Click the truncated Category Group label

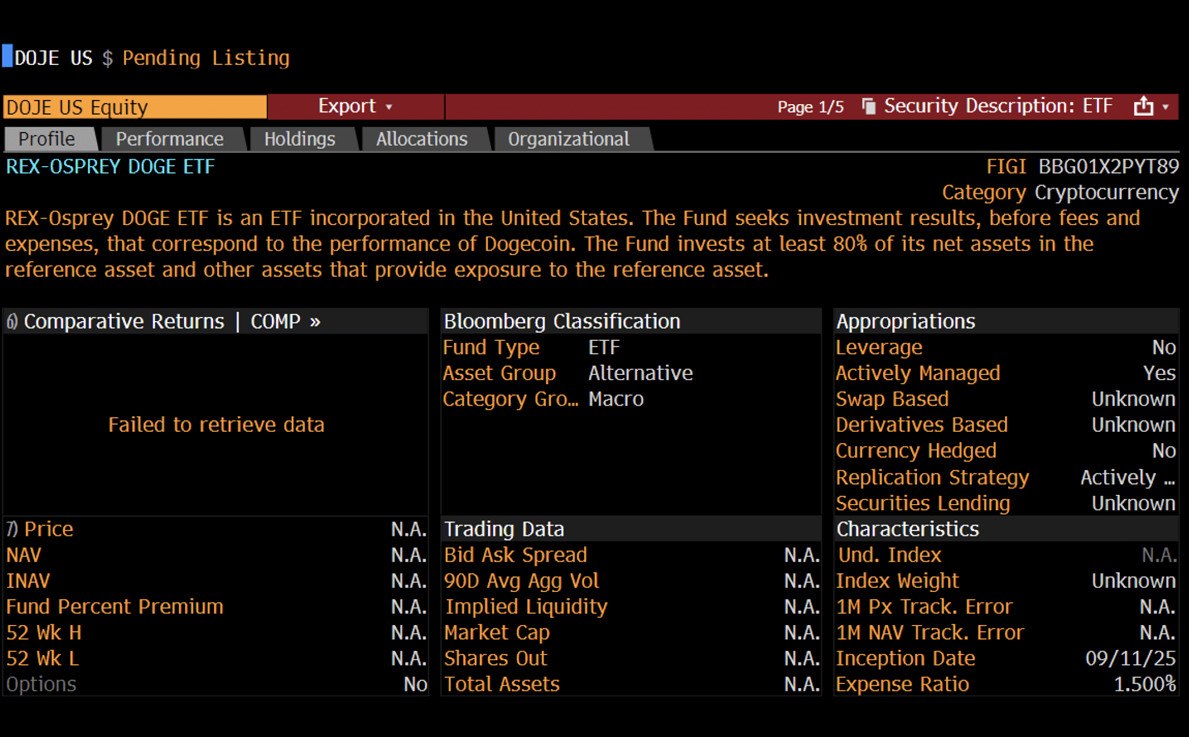click(x=510, y=399)
